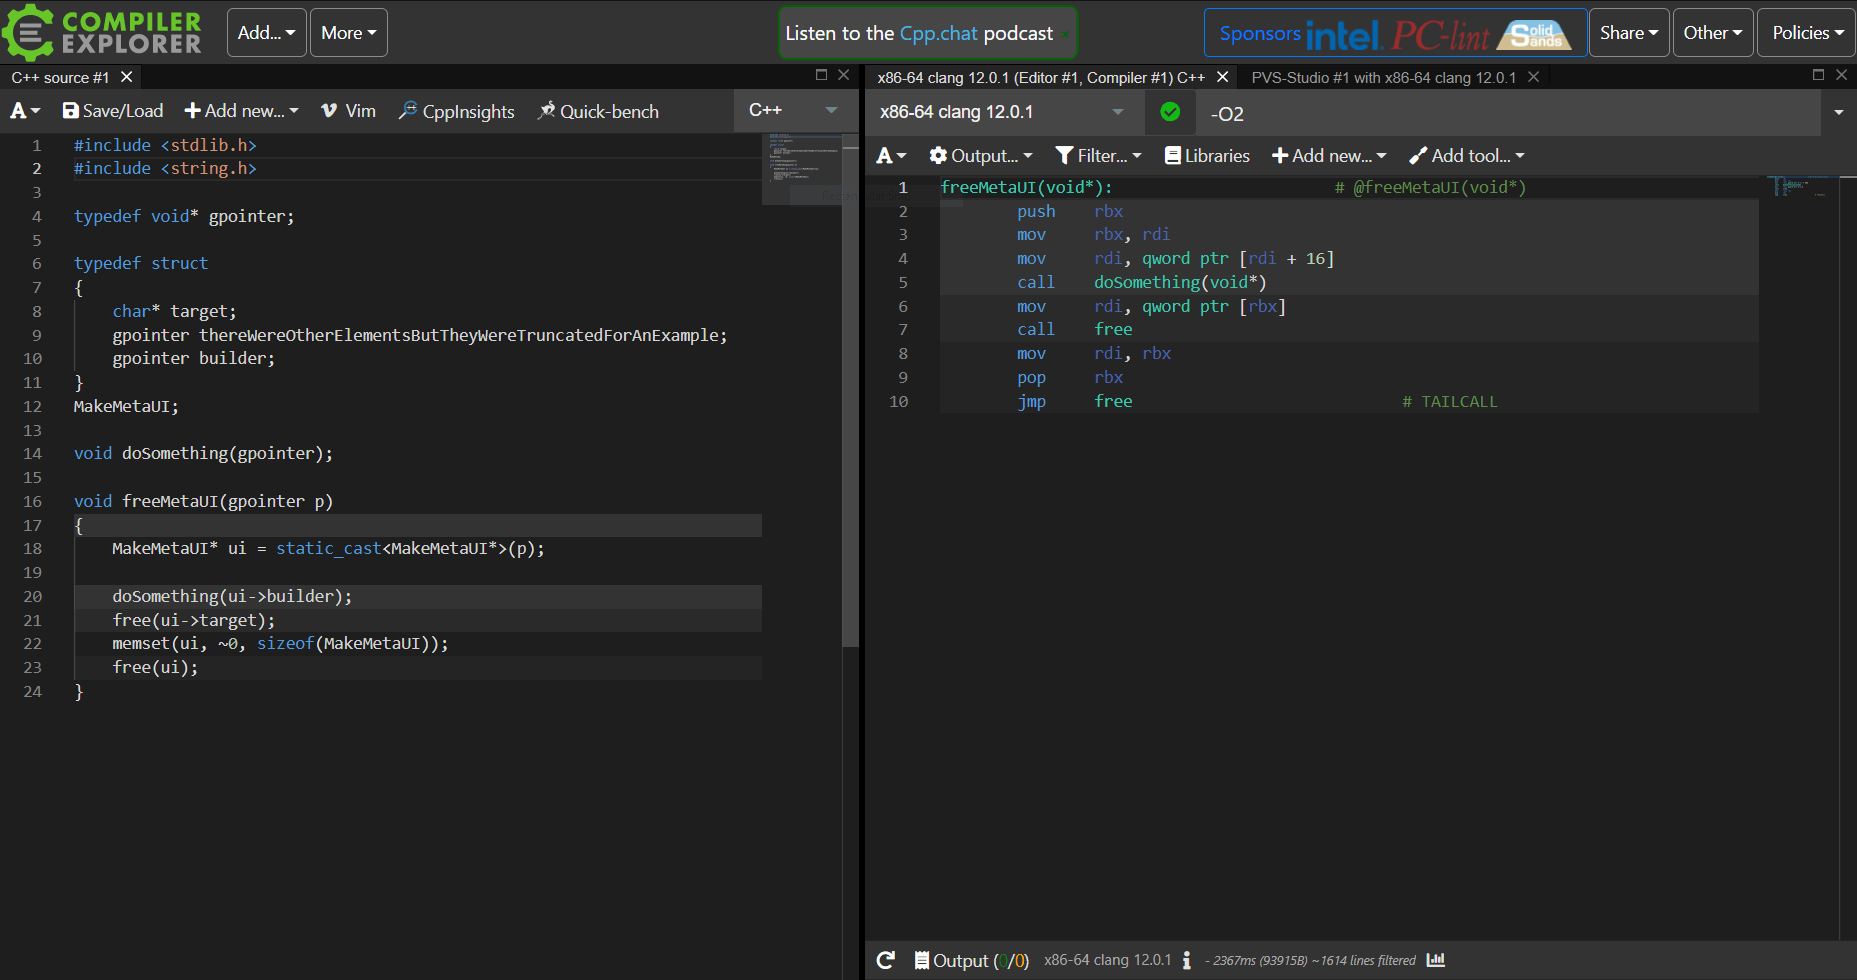
Task: Click the build timing chart icon
Action: 1436,960
